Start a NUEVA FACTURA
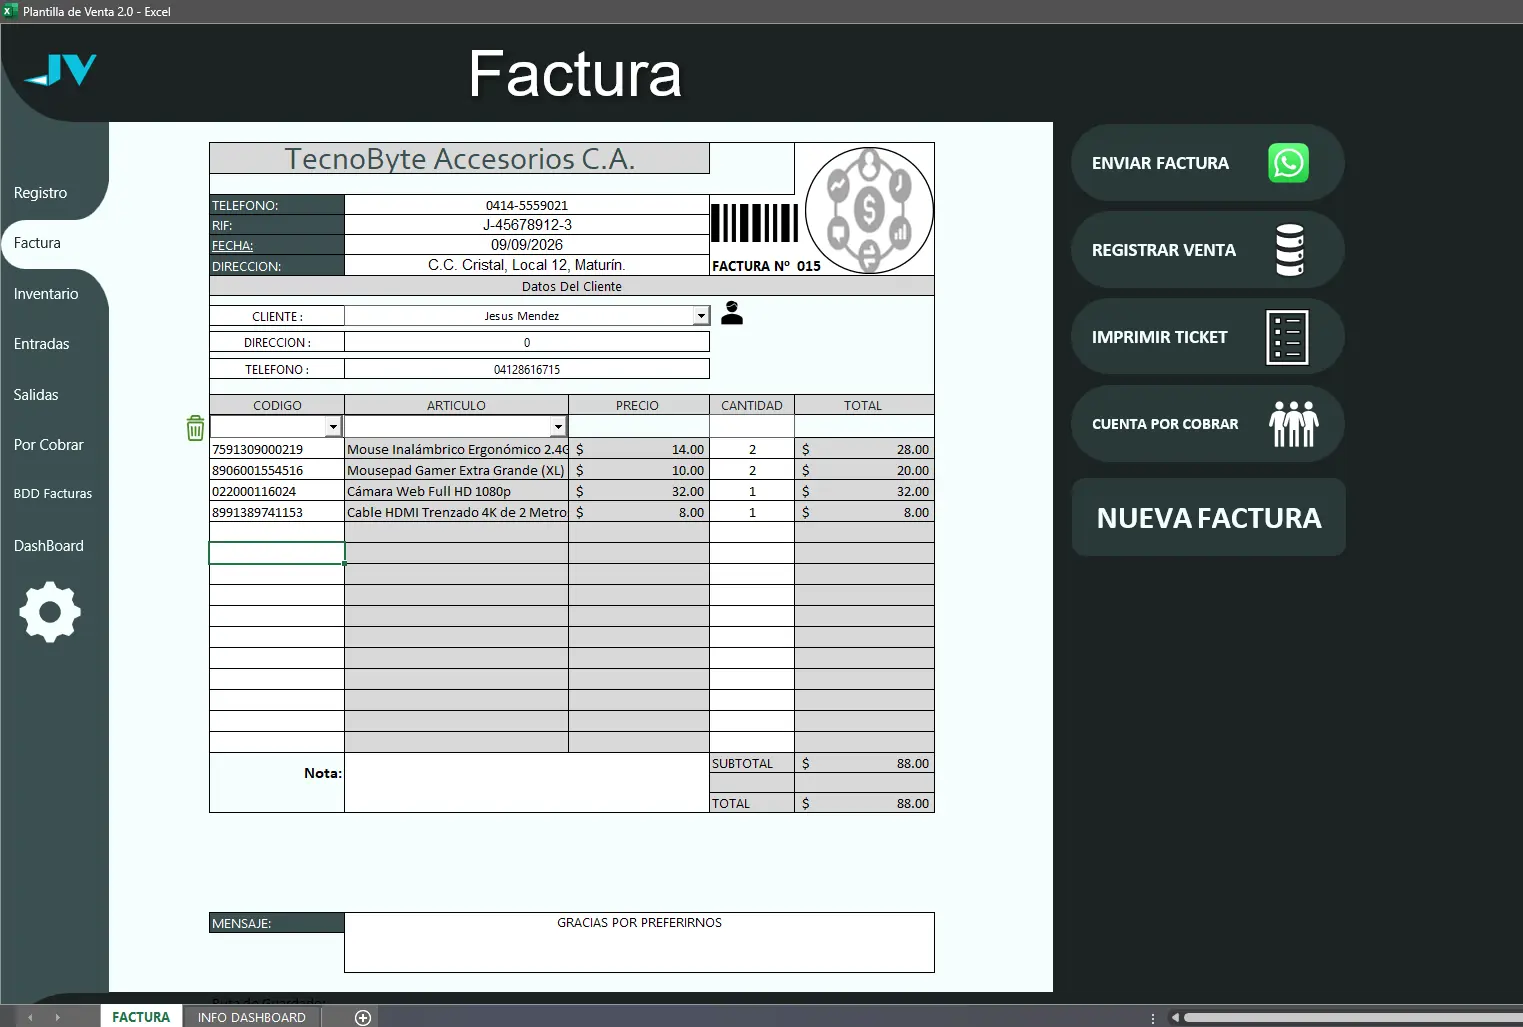This screenshot has height=1027, width=1523. (x=1209, y=517)
